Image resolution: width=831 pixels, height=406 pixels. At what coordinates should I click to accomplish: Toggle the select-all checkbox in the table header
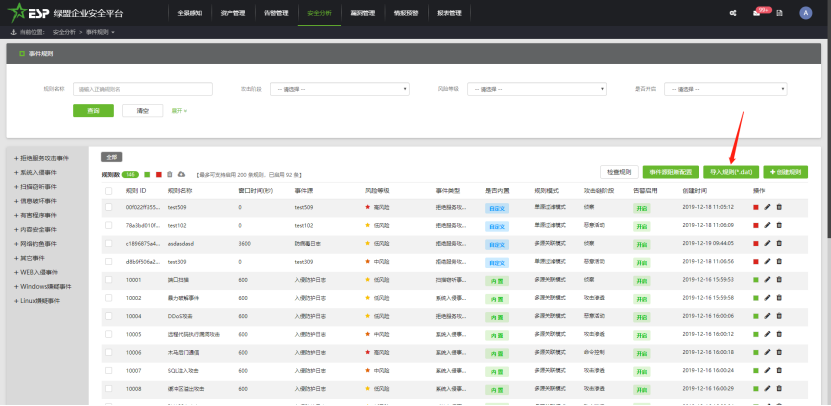(x=109, y=189)
